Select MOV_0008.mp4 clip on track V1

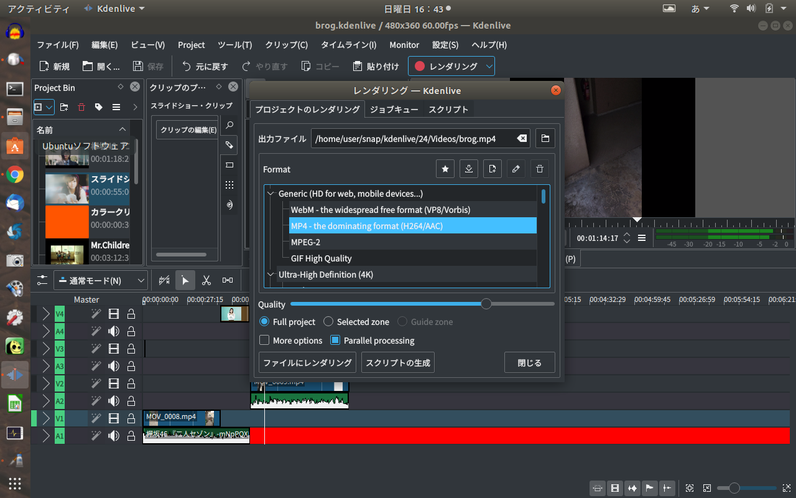[x=182, y=418]
